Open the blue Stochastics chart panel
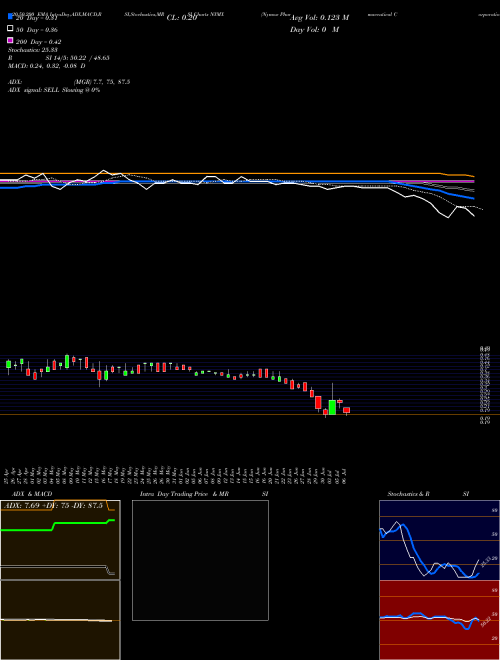This screenshot has width=500, height=660. (439, 540)
